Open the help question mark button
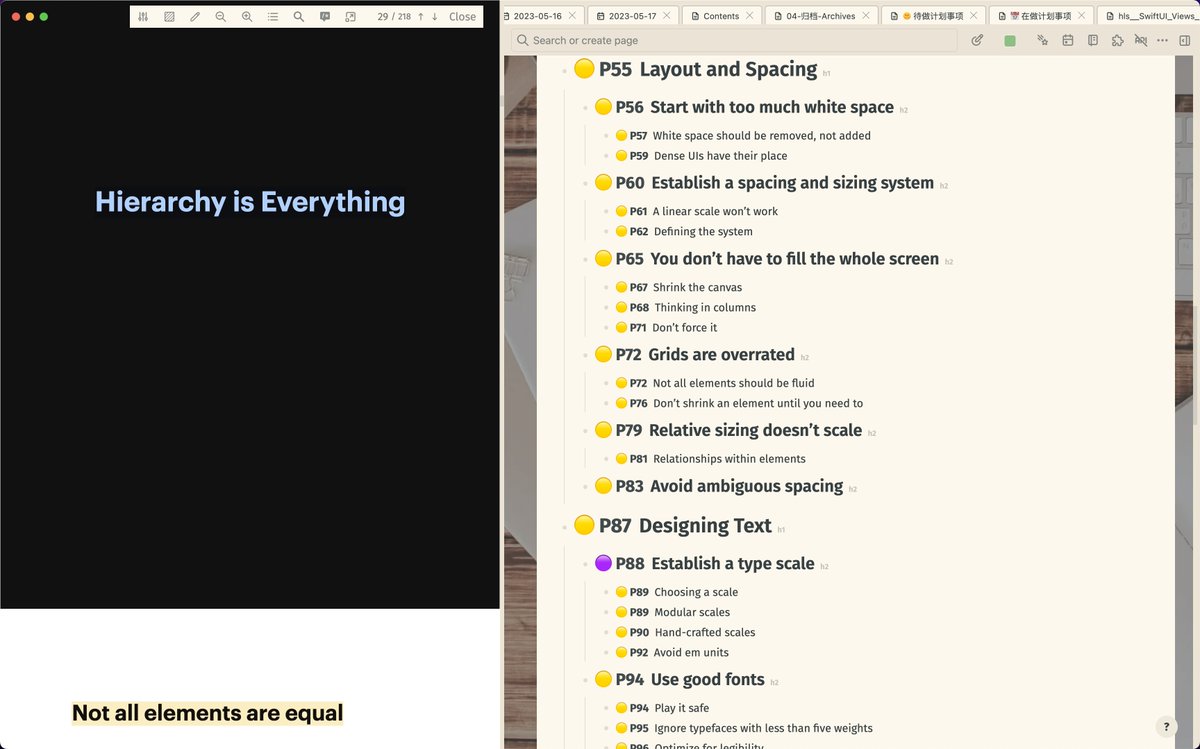1200x749 pixels. 1165,727
